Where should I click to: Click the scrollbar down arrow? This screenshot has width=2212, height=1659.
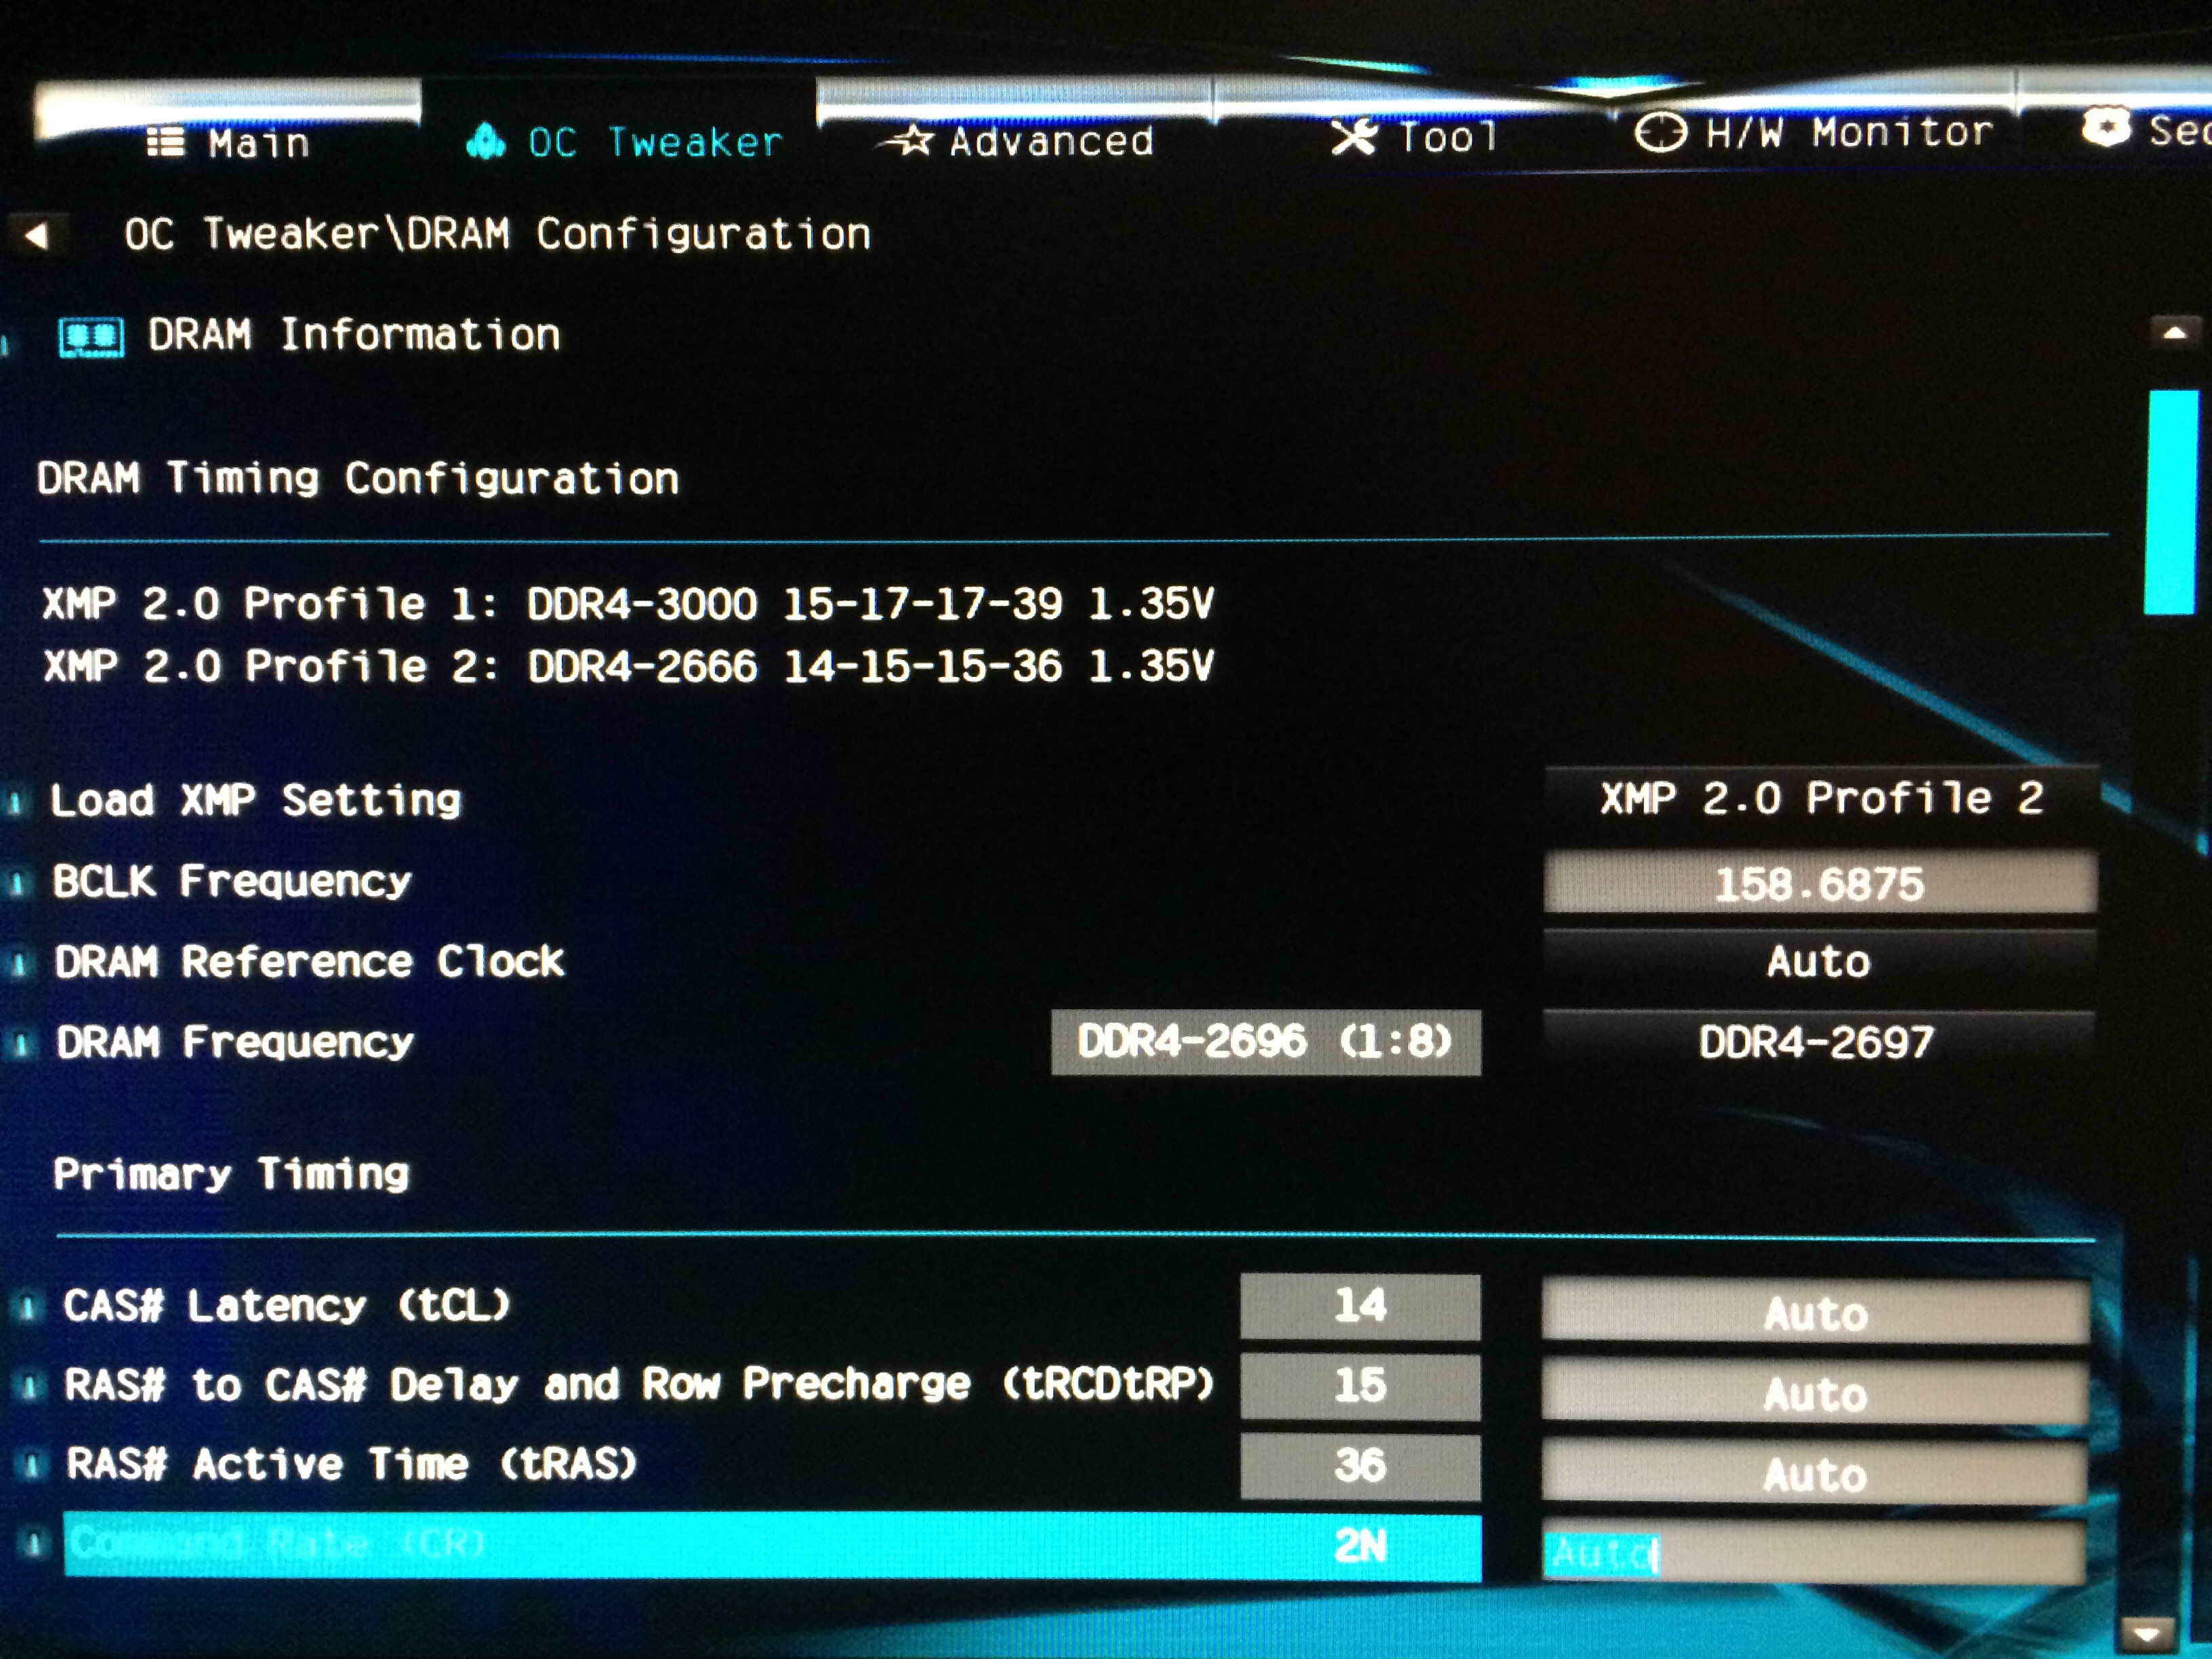(x=2146, y=1634)
